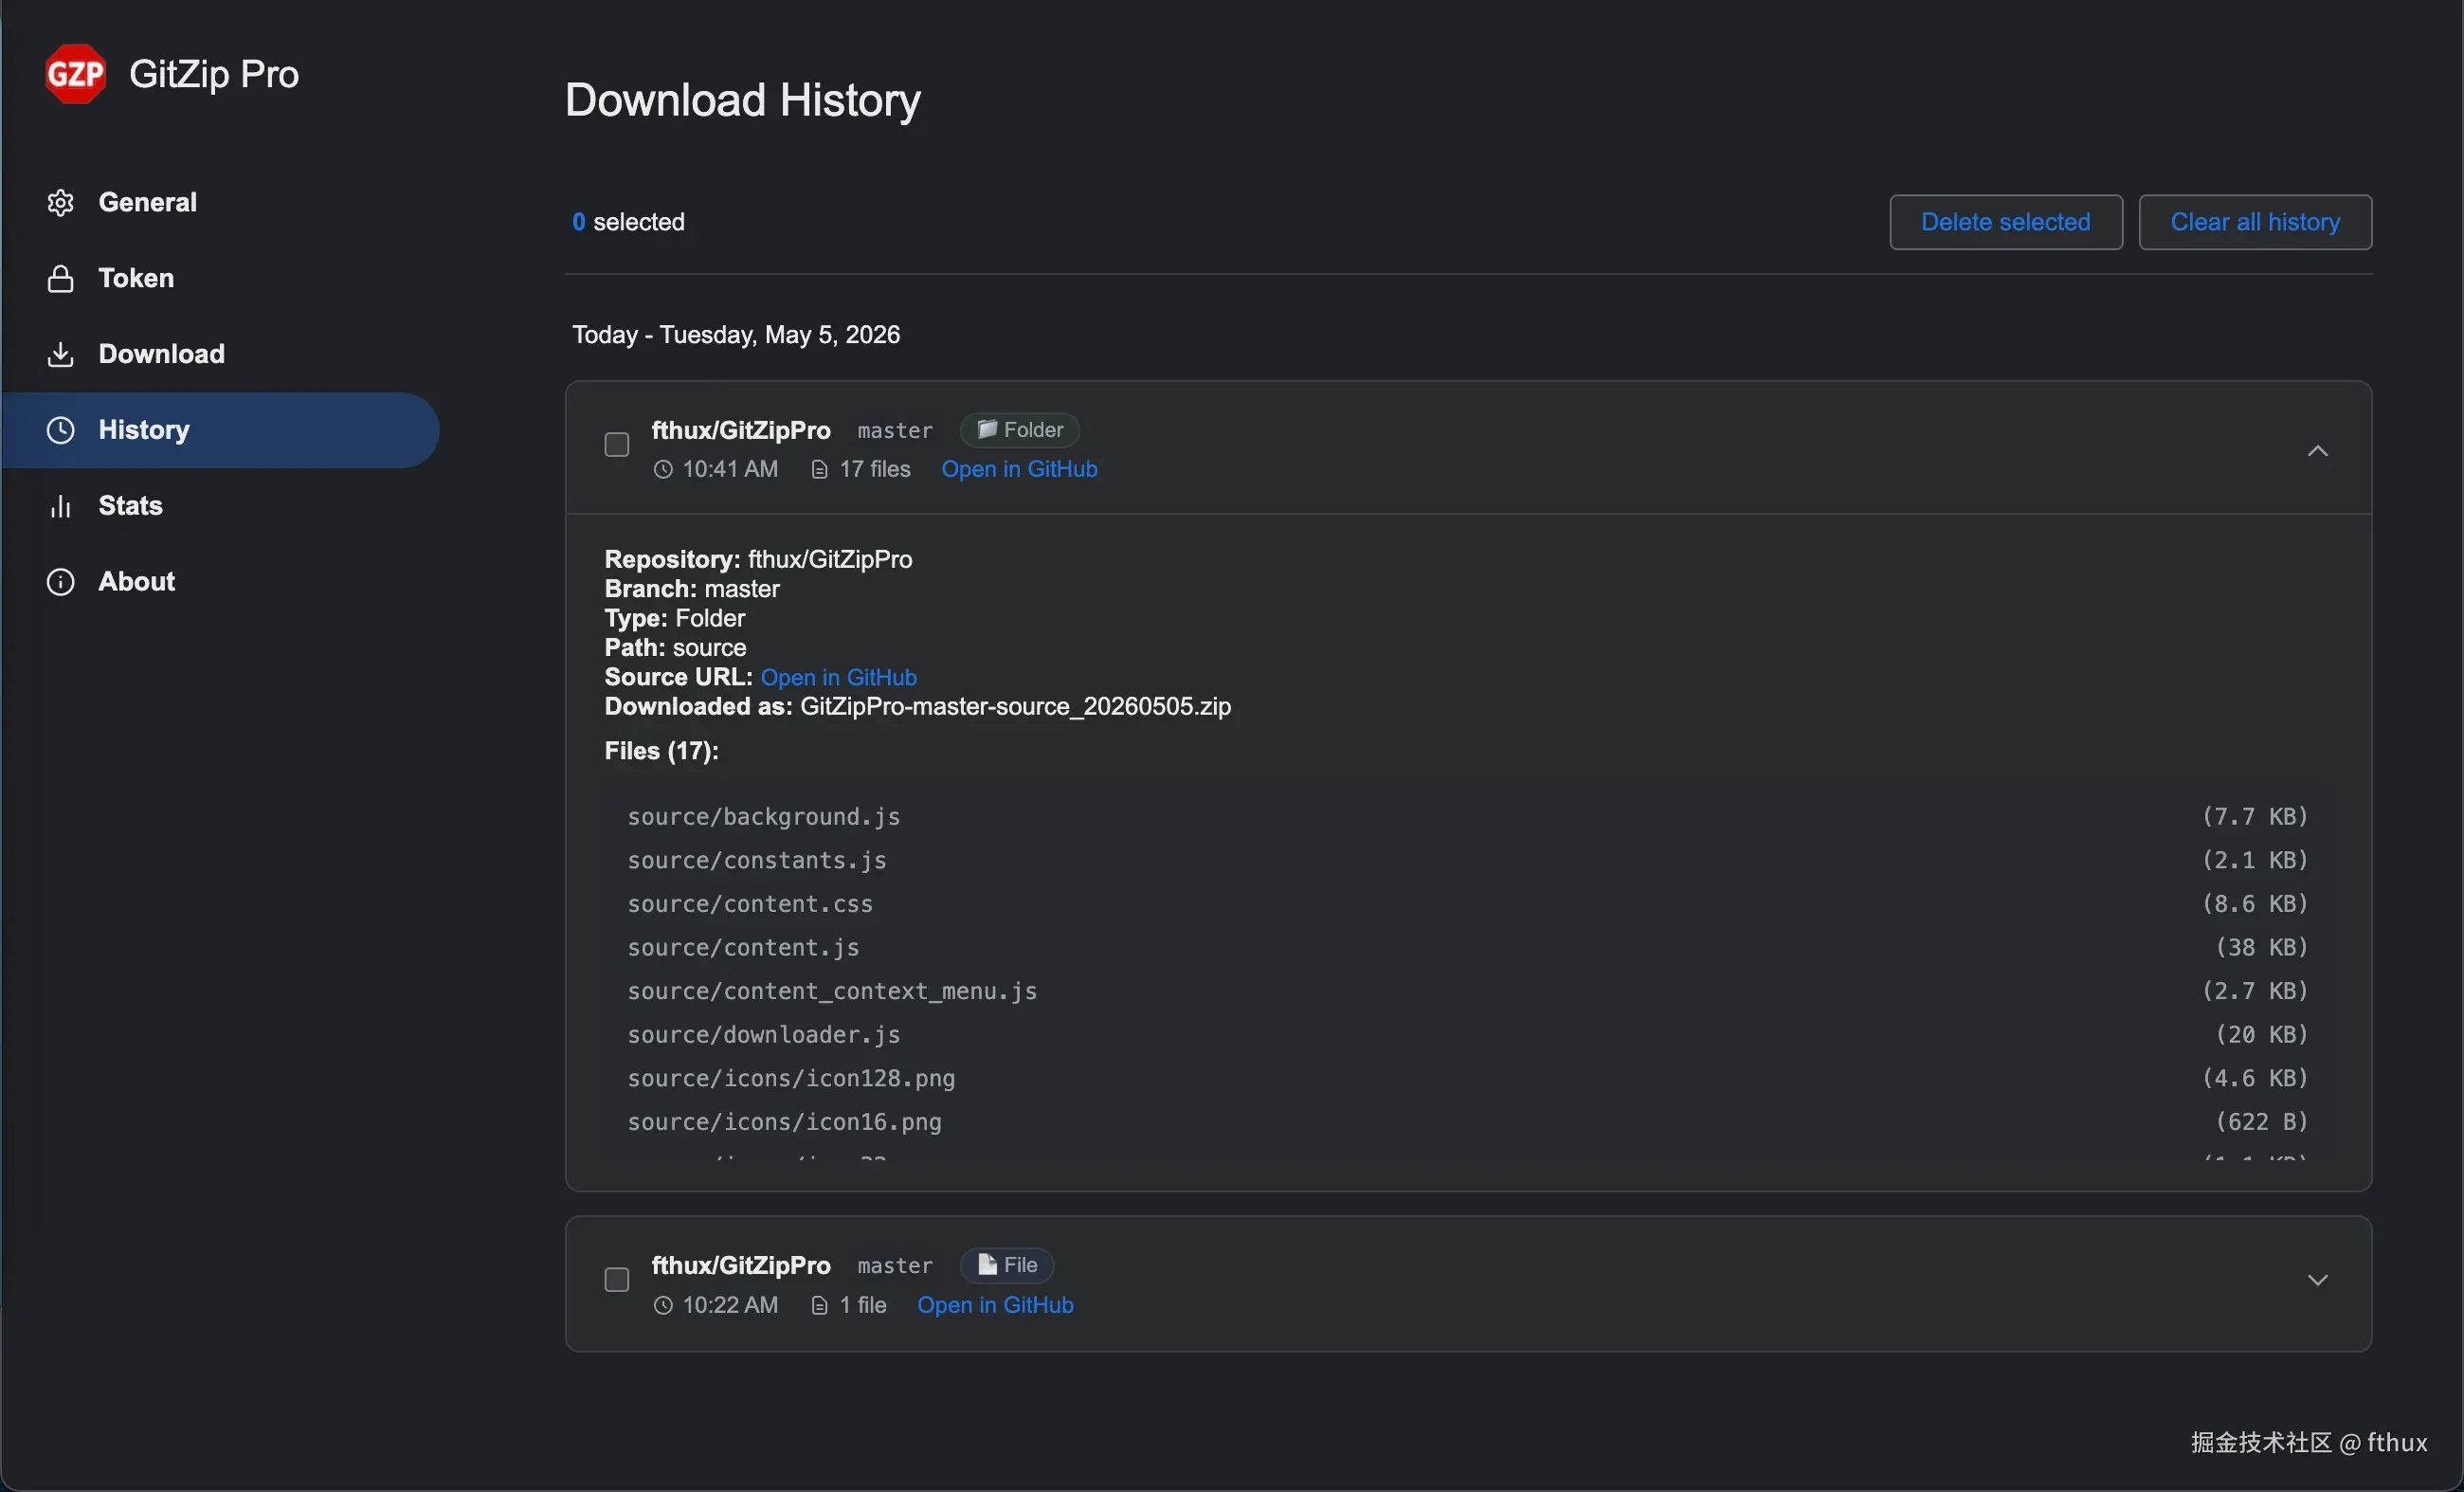Open the General settings page
This screenshot has width=2464, height=1492.
click(x=220, y=203)
